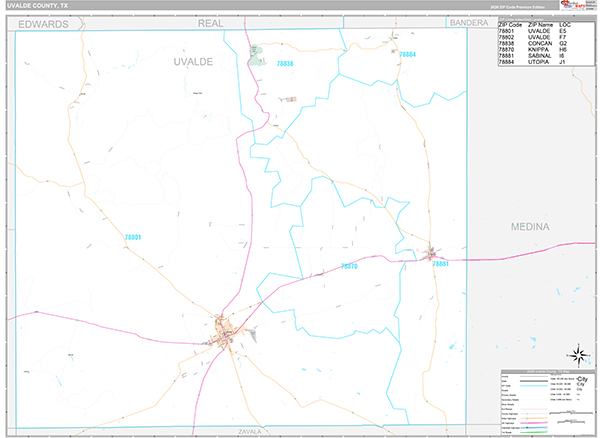Click the compass rose icon
The image size is (600, 438).
point(578,353)
